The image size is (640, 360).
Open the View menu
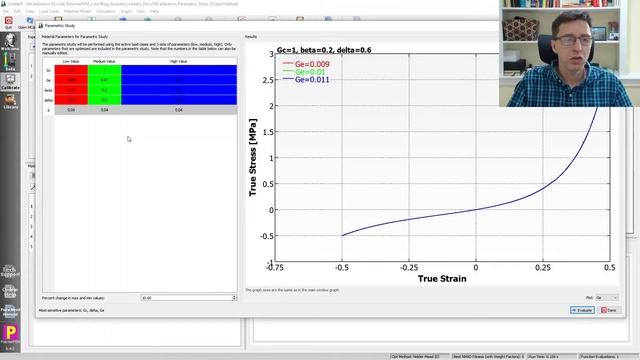click(x=141, y=11)
